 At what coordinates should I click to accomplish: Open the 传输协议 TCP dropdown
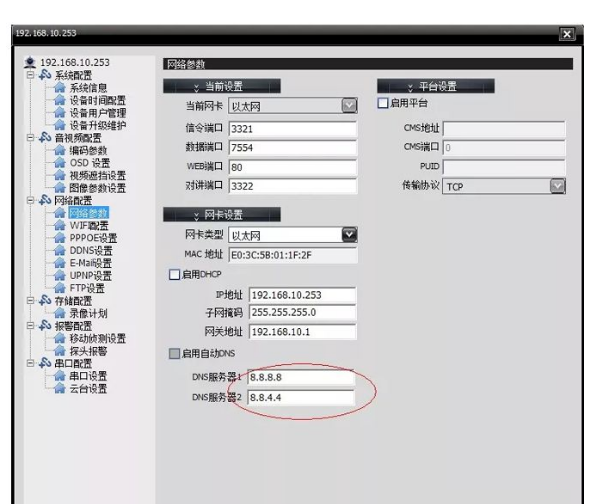(x=557, y=186)
